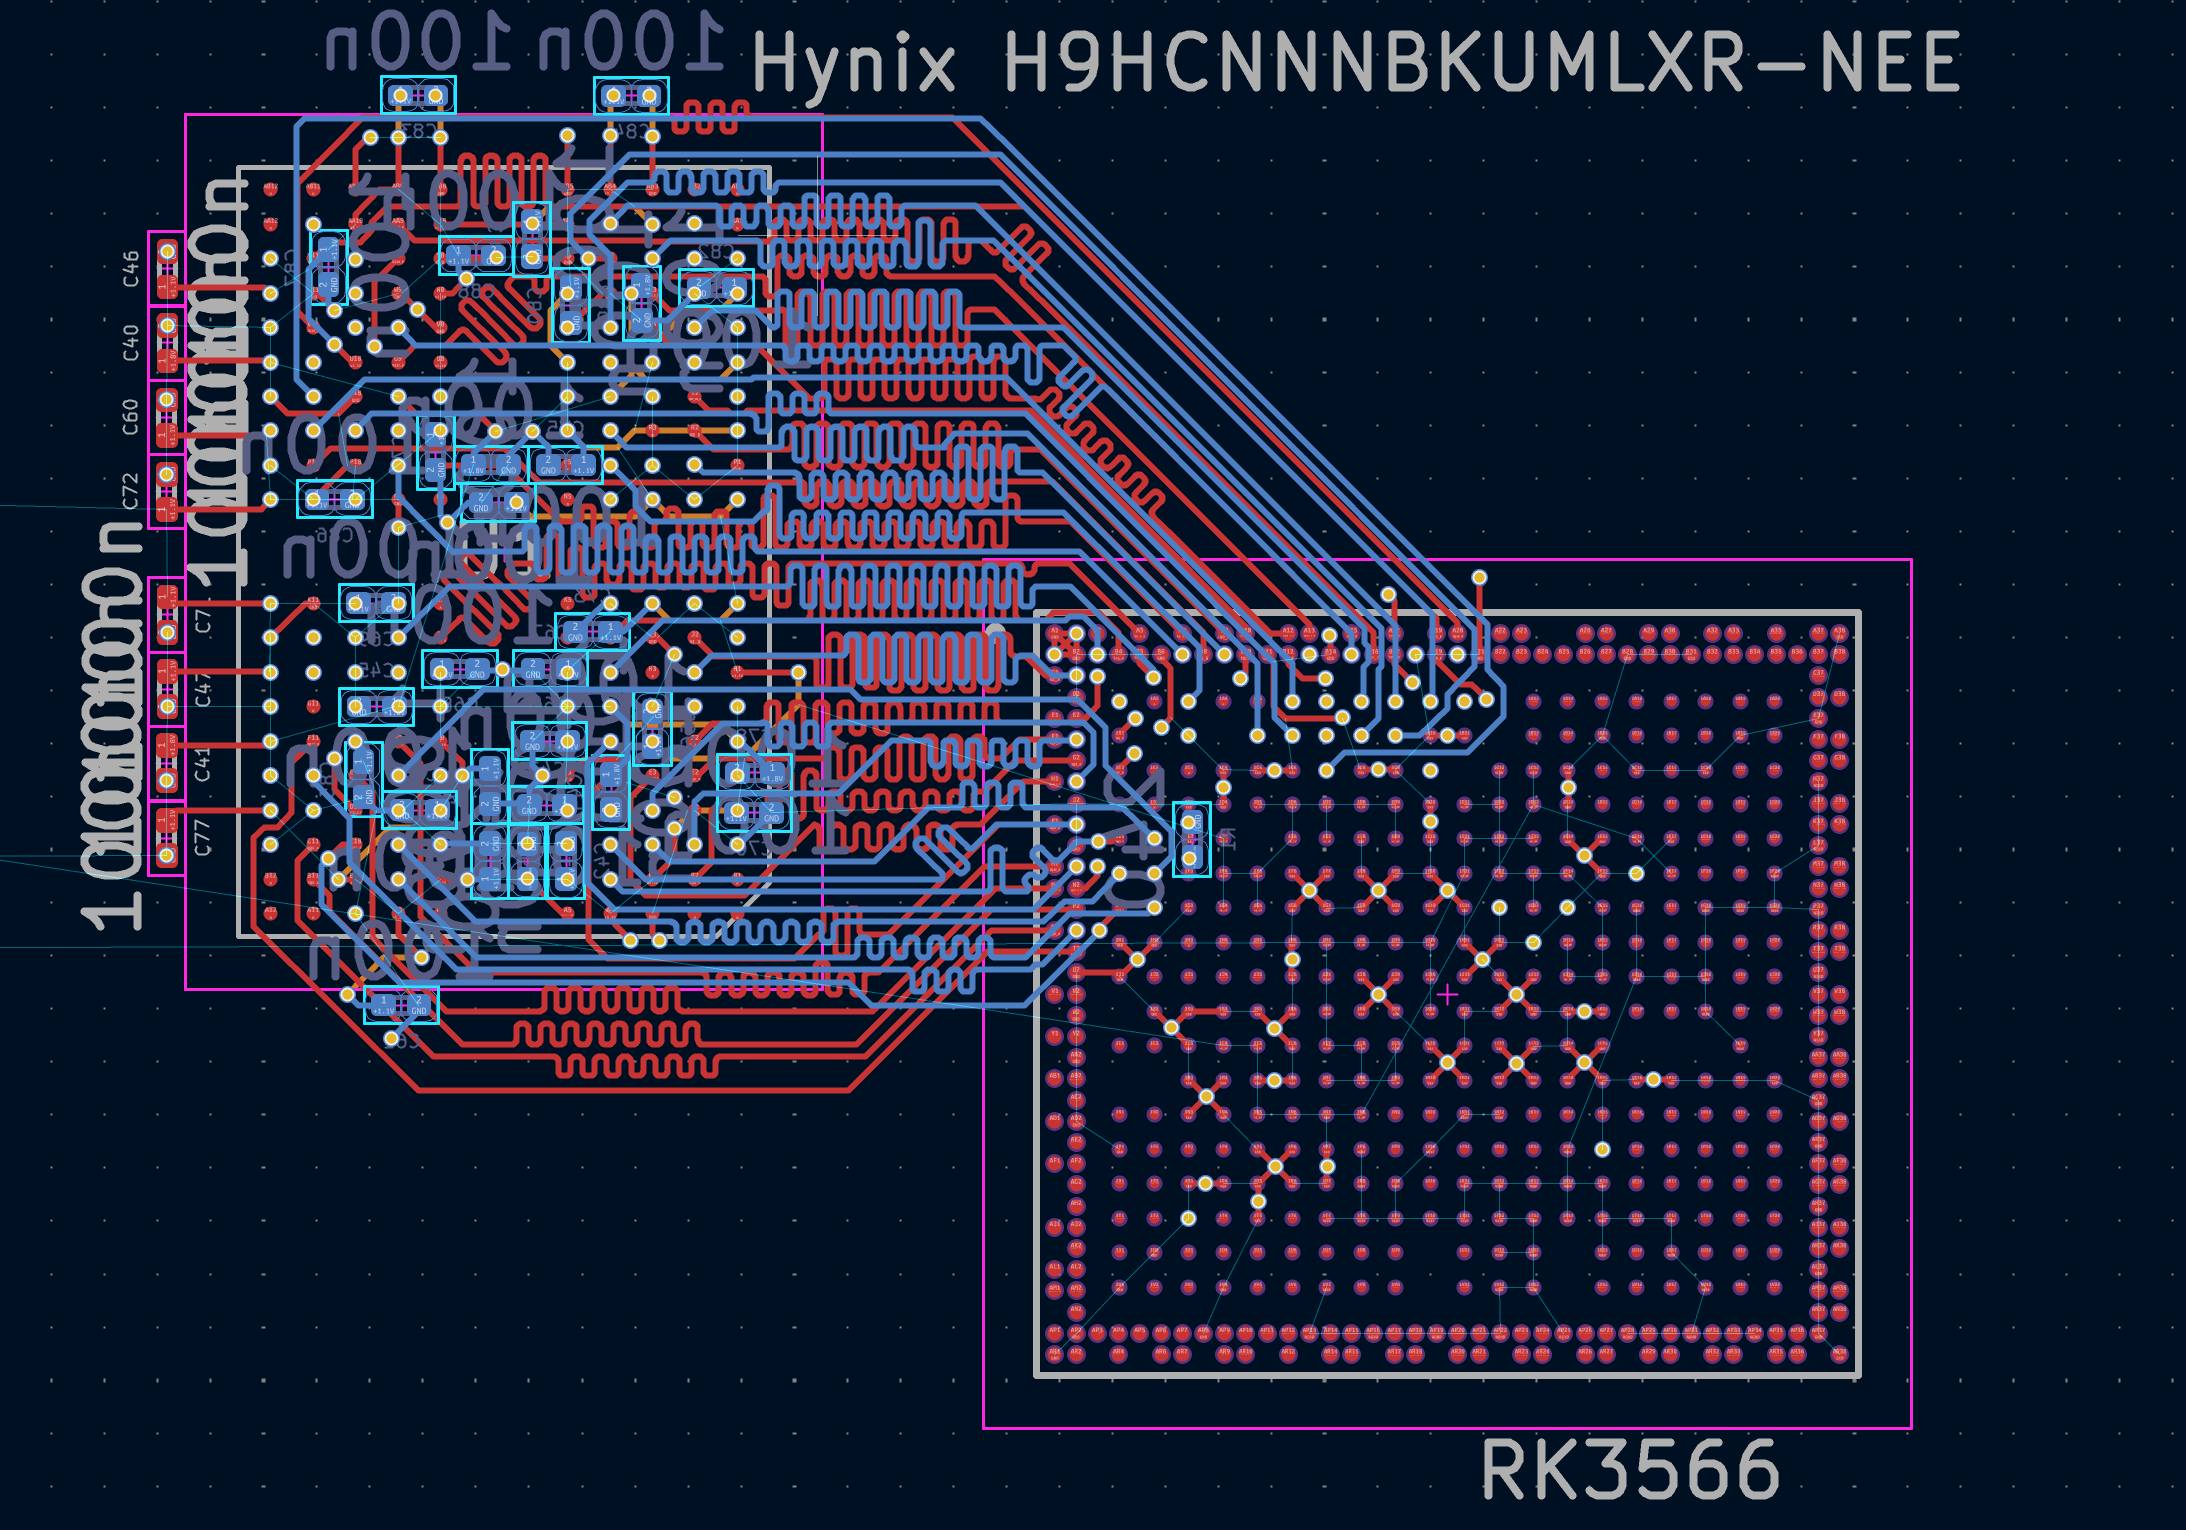Click the RK3566 silkscreen label

pos(1629,1470)
